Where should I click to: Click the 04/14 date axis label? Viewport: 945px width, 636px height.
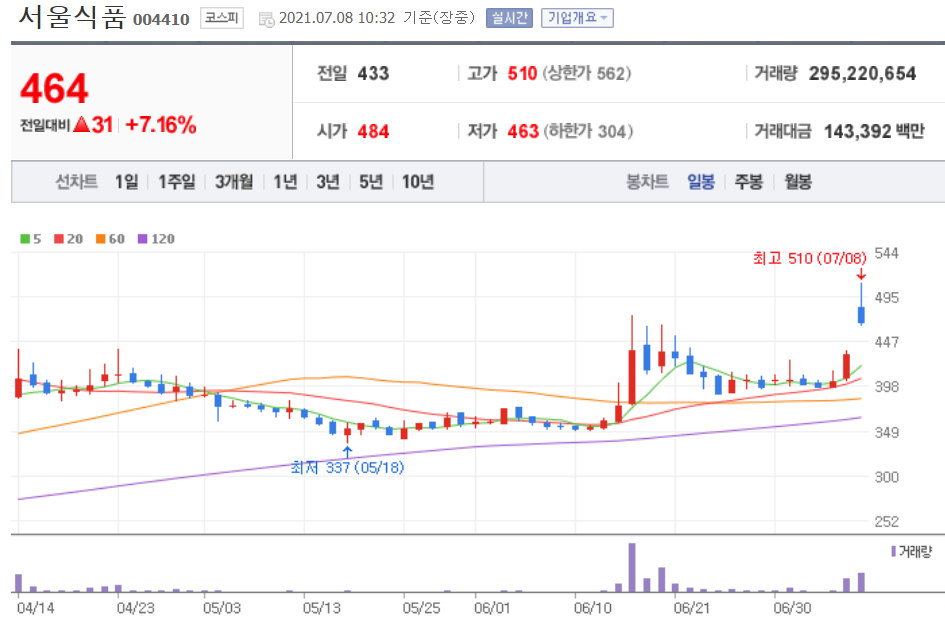(35, 608)
